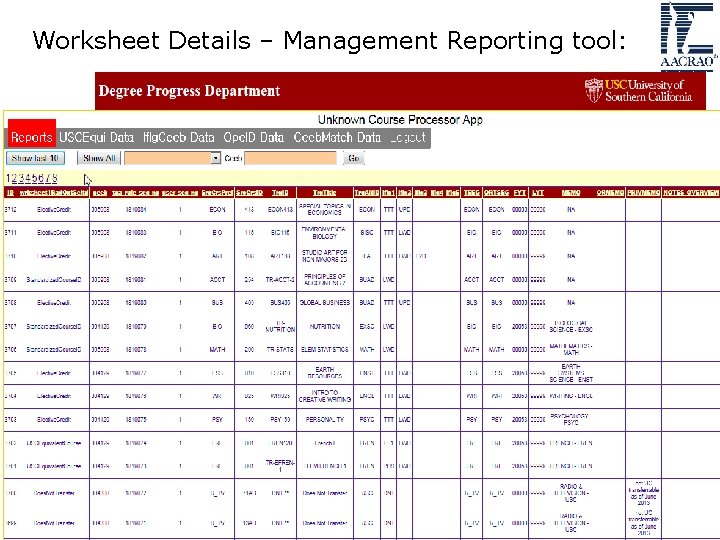The image size is (720, 540).
Task: Go to results page 2
Action: (14, 178)
